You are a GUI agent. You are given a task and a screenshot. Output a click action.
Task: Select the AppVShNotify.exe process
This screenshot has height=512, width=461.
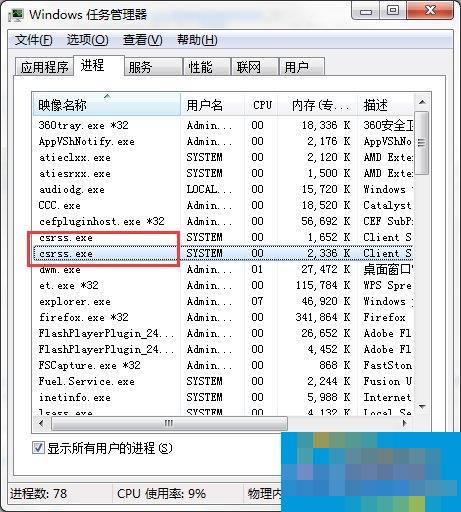(x=223, y=141)
